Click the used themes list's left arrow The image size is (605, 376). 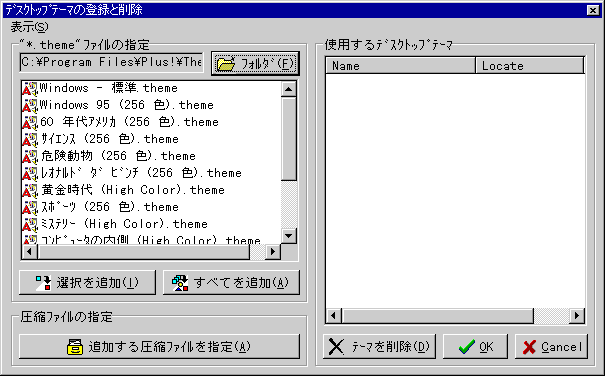point(334,316)
